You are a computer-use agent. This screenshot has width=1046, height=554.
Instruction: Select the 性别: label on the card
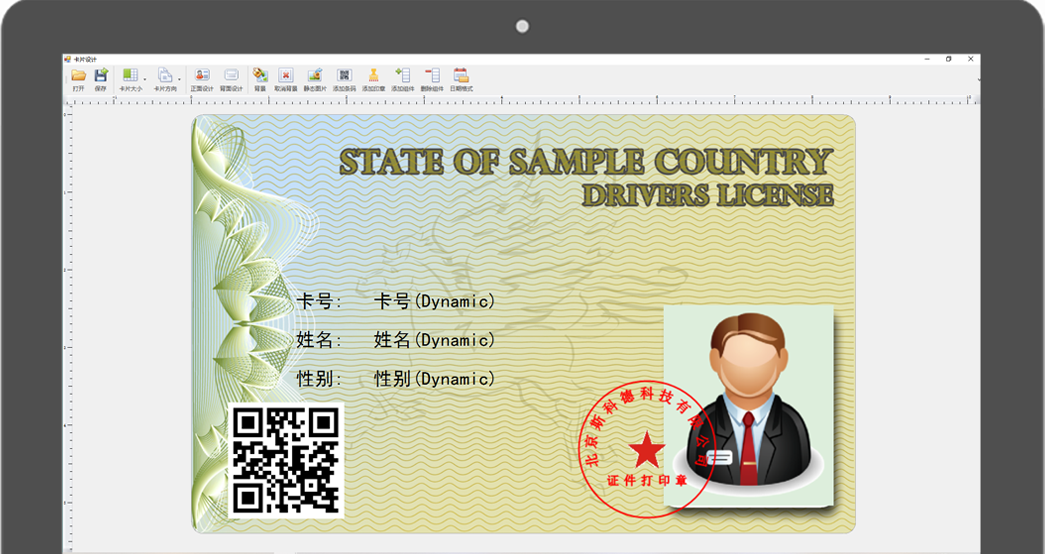point(319,379)
